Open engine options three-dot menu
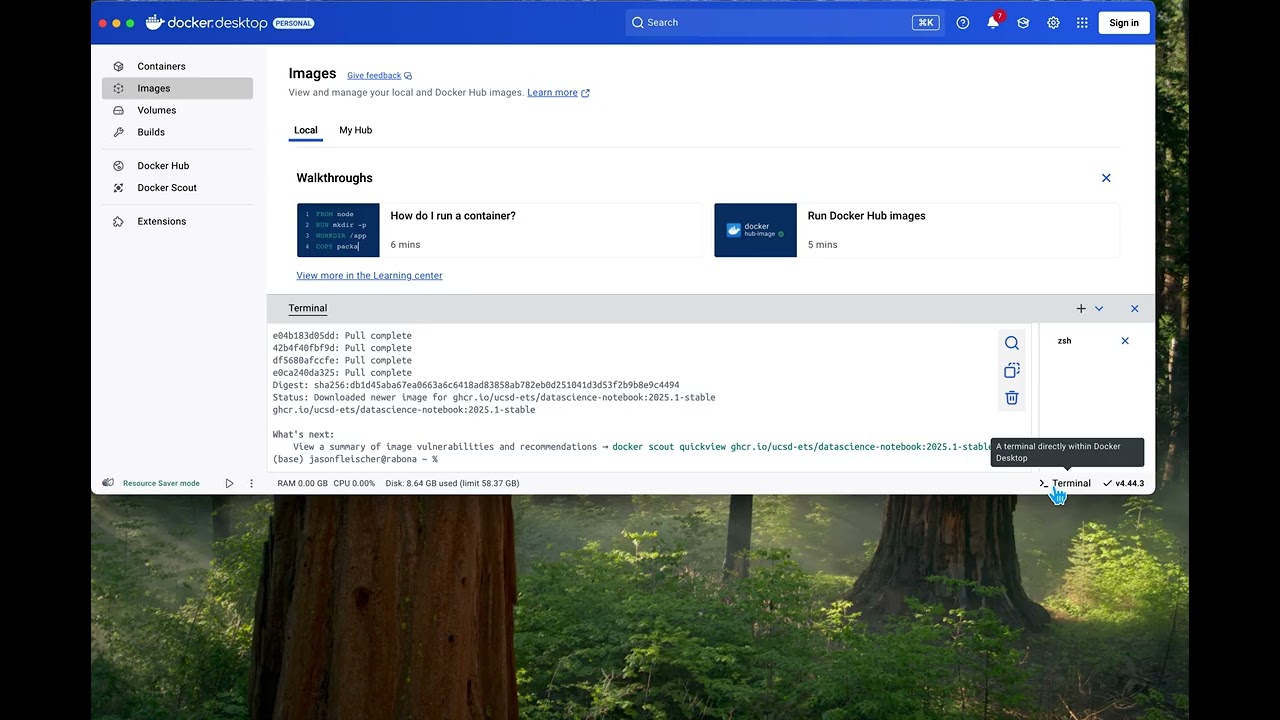 click(x=251, y=484)
